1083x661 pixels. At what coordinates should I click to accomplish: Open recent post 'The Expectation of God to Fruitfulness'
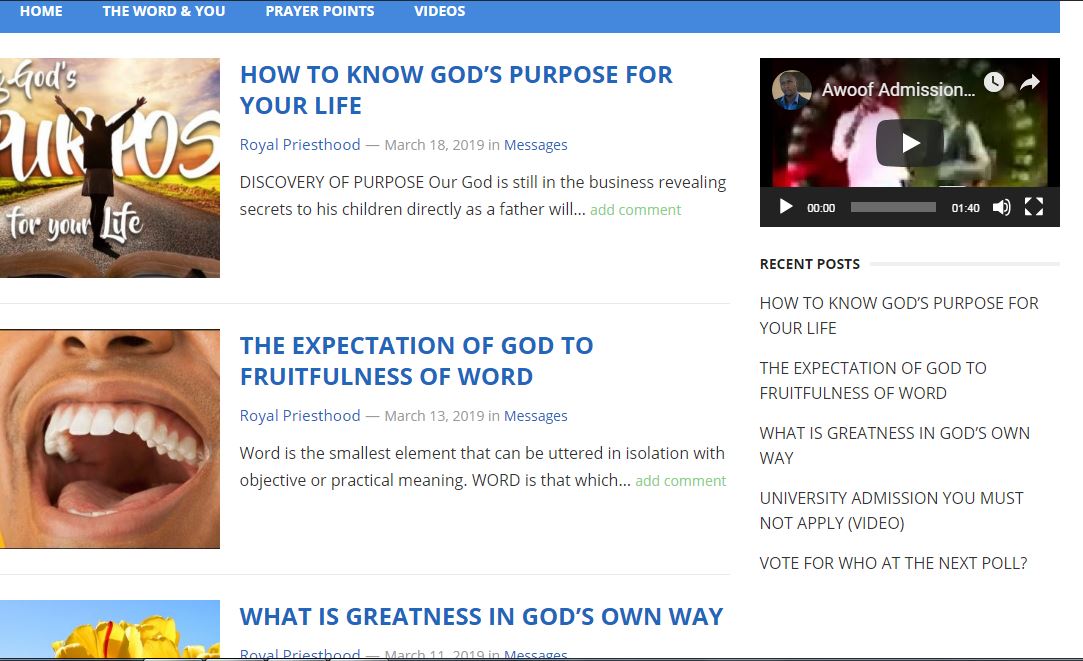(x=873, y=381)
